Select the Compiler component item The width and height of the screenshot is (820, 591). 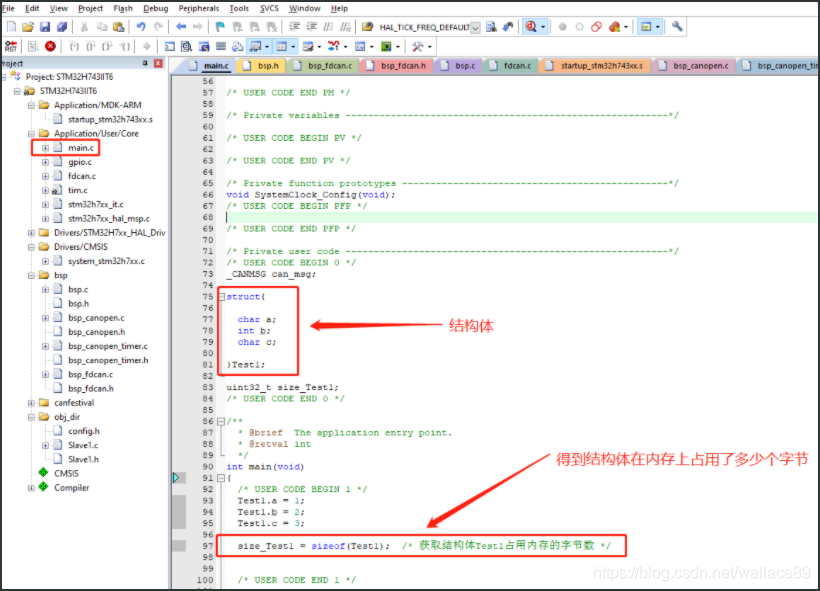tap(72, 487)
